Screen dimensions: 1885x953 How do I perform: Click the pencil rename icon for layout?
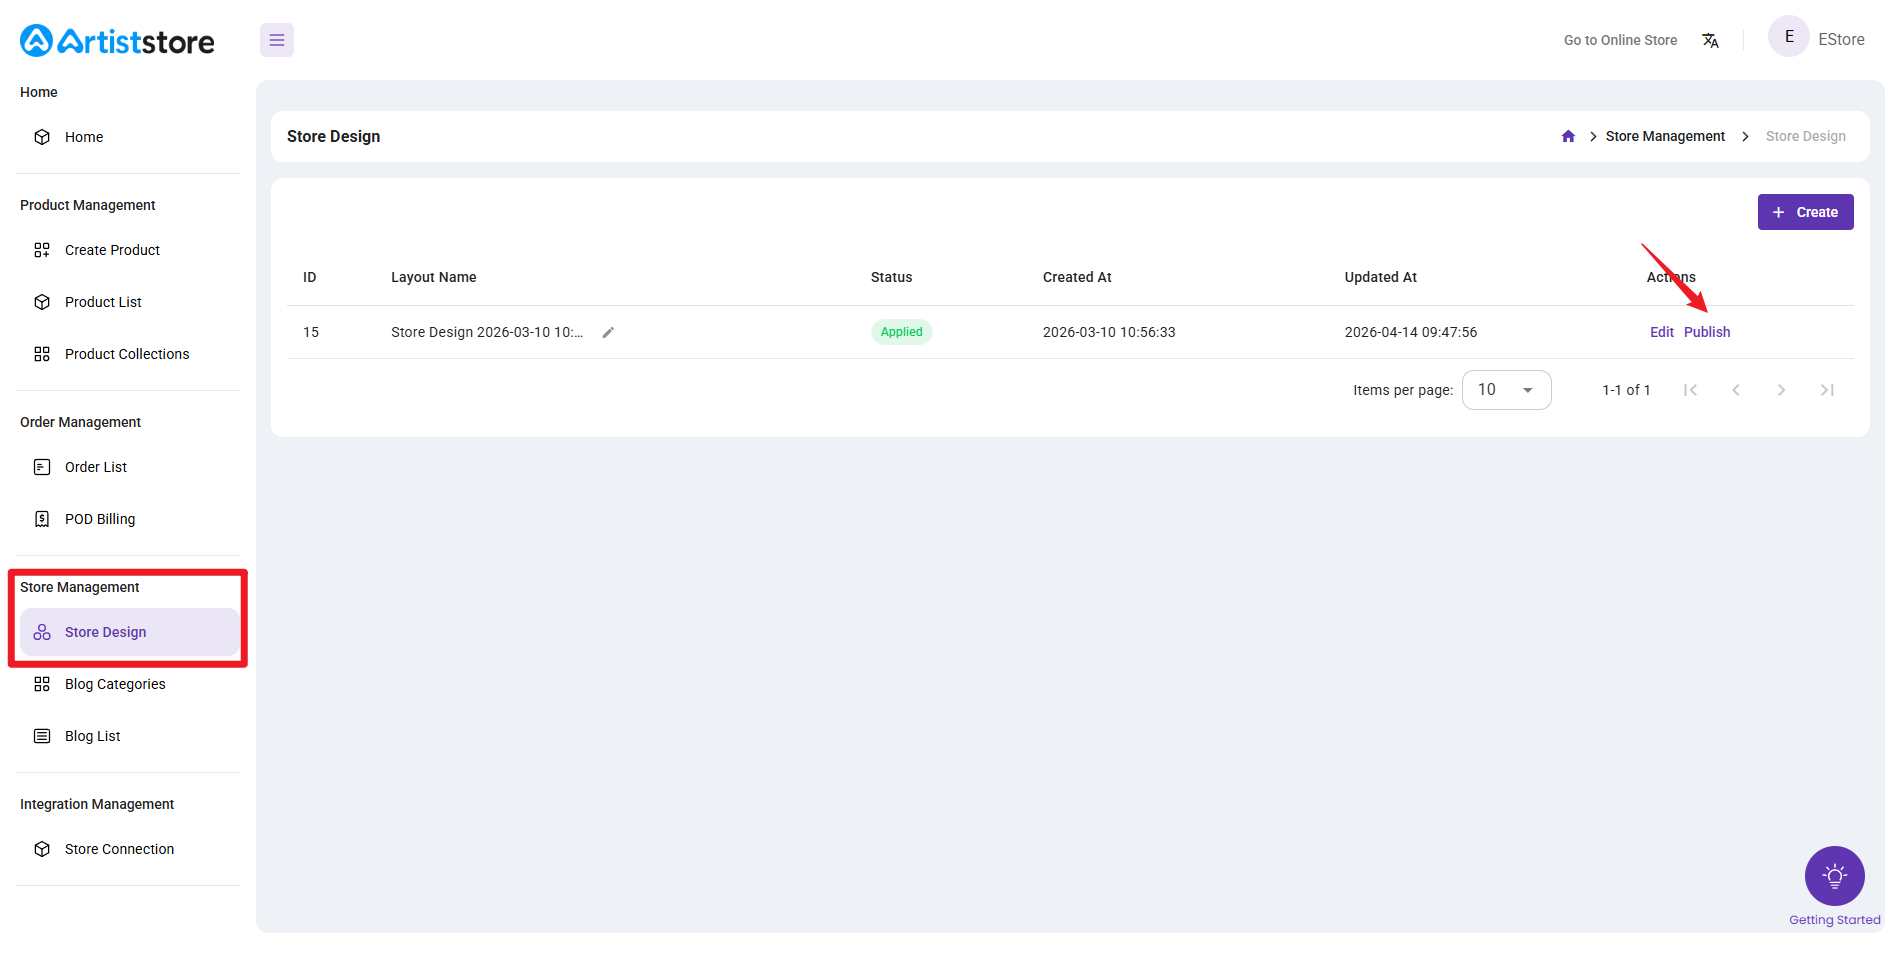[608, 332]
